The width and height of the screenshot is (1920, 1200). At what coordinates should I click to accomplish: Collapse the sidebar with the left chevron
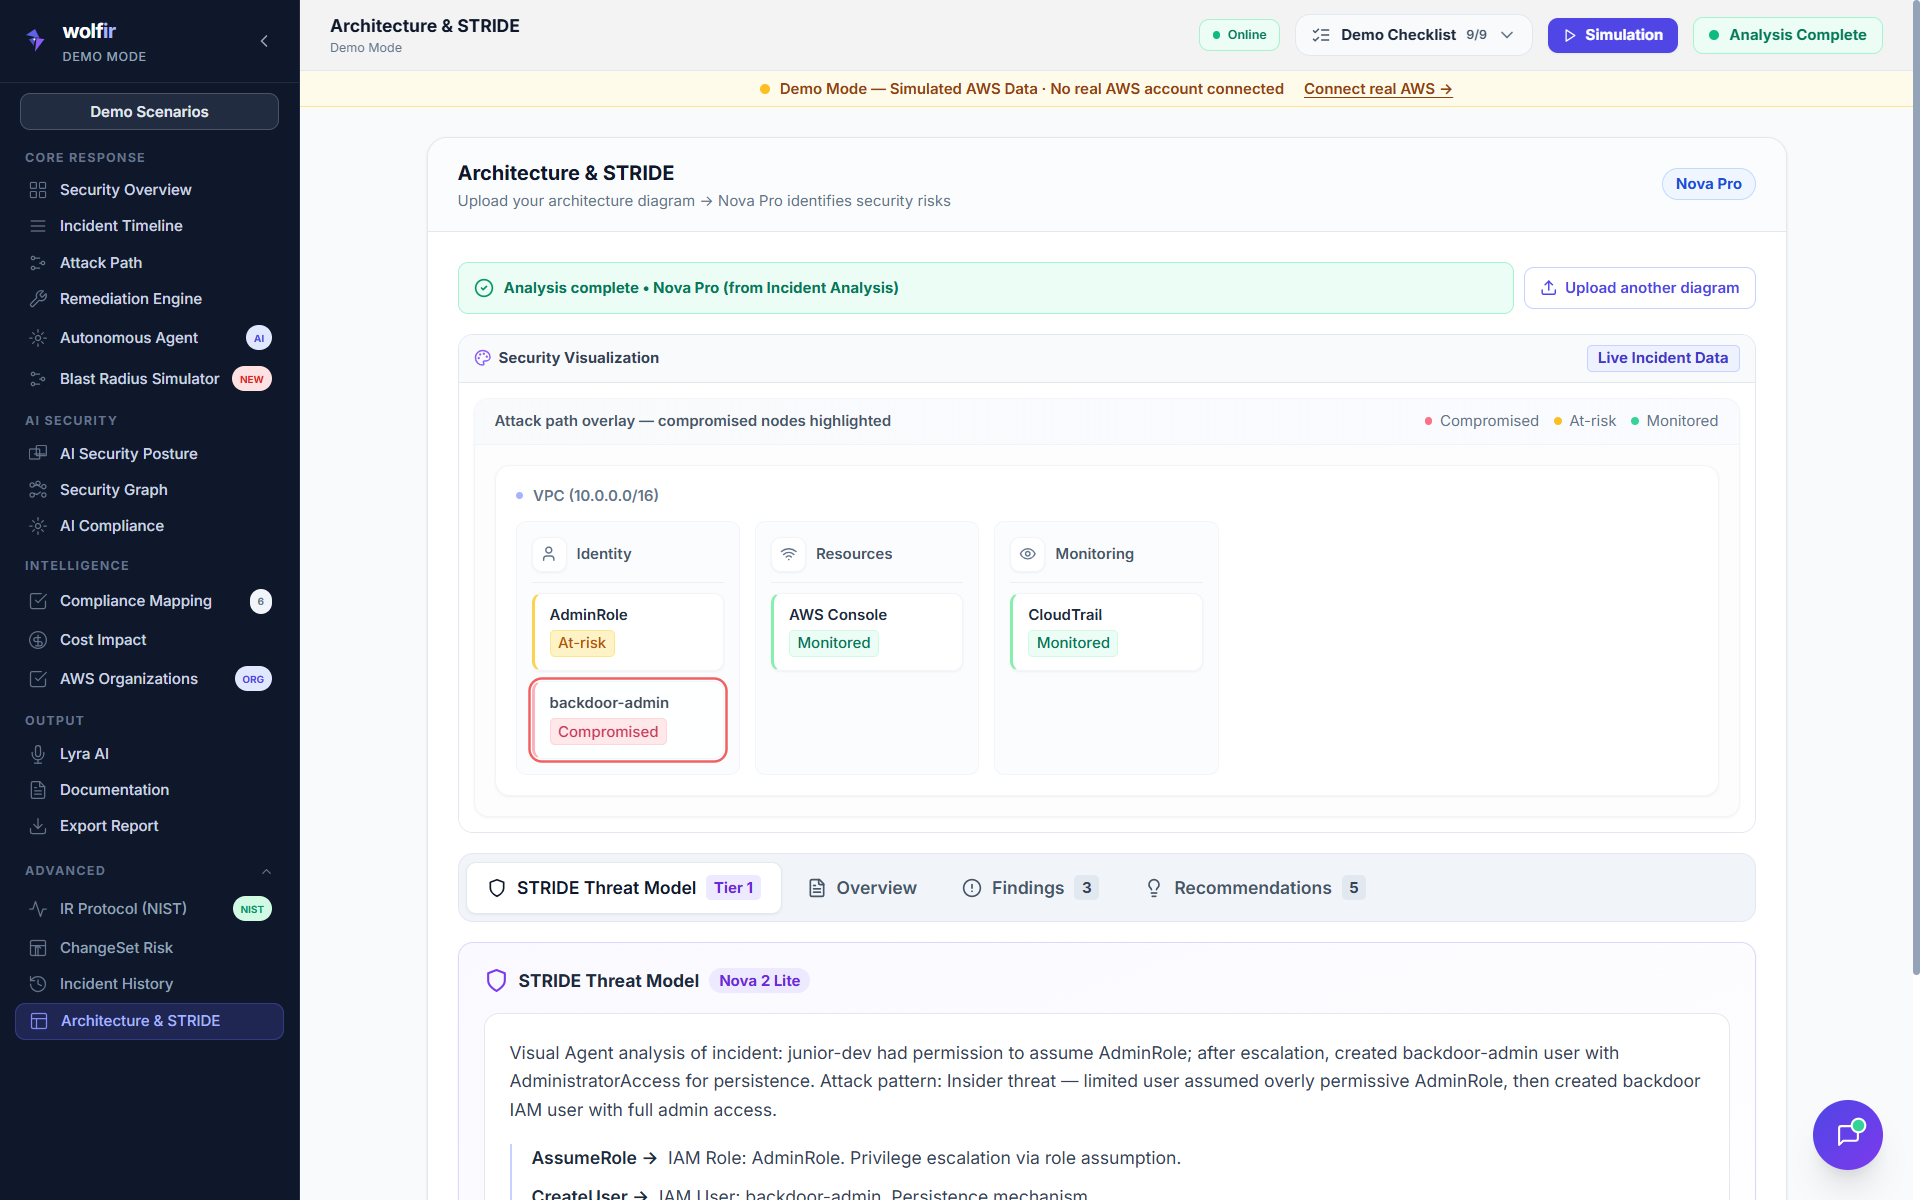264,41
